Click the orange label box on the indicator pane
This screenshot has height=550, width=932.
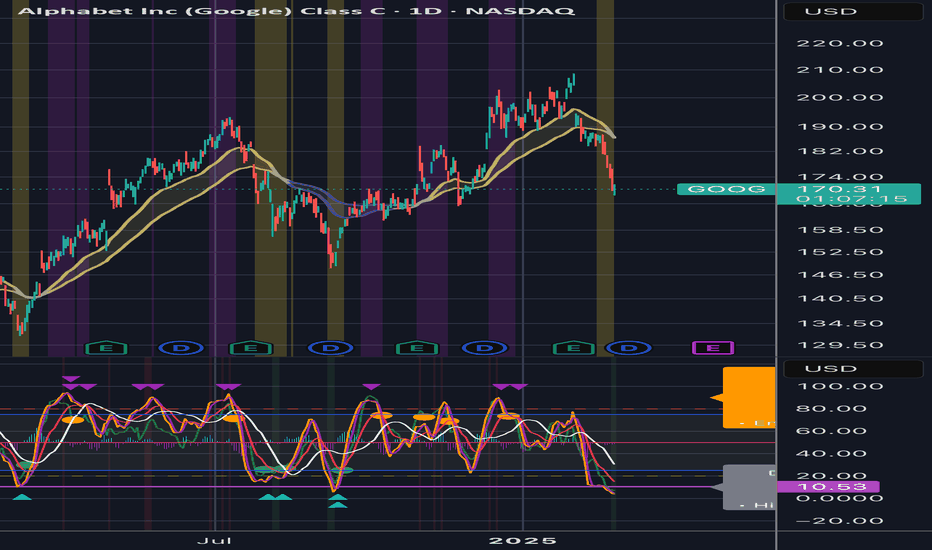[x=749, y=398]
